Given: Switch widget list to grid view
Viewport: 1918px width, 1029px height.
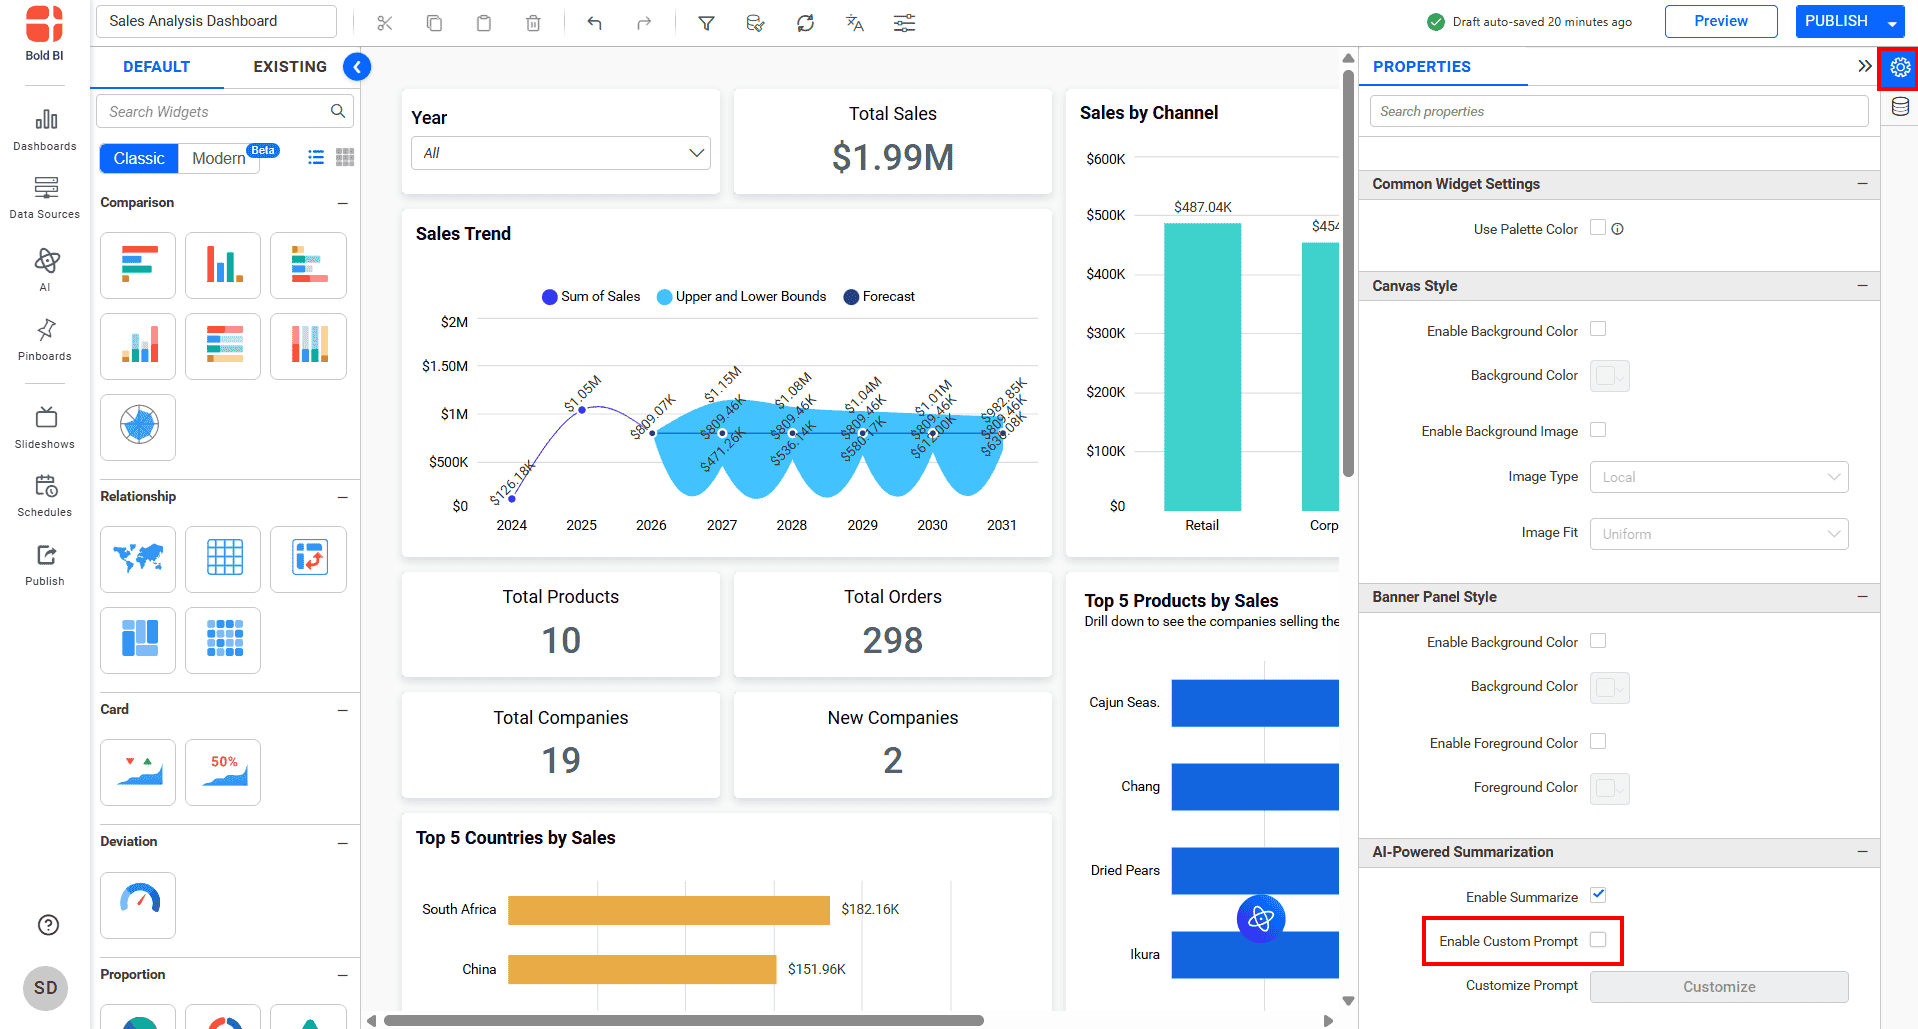Looking at the screenshot, I should point(345,157).
